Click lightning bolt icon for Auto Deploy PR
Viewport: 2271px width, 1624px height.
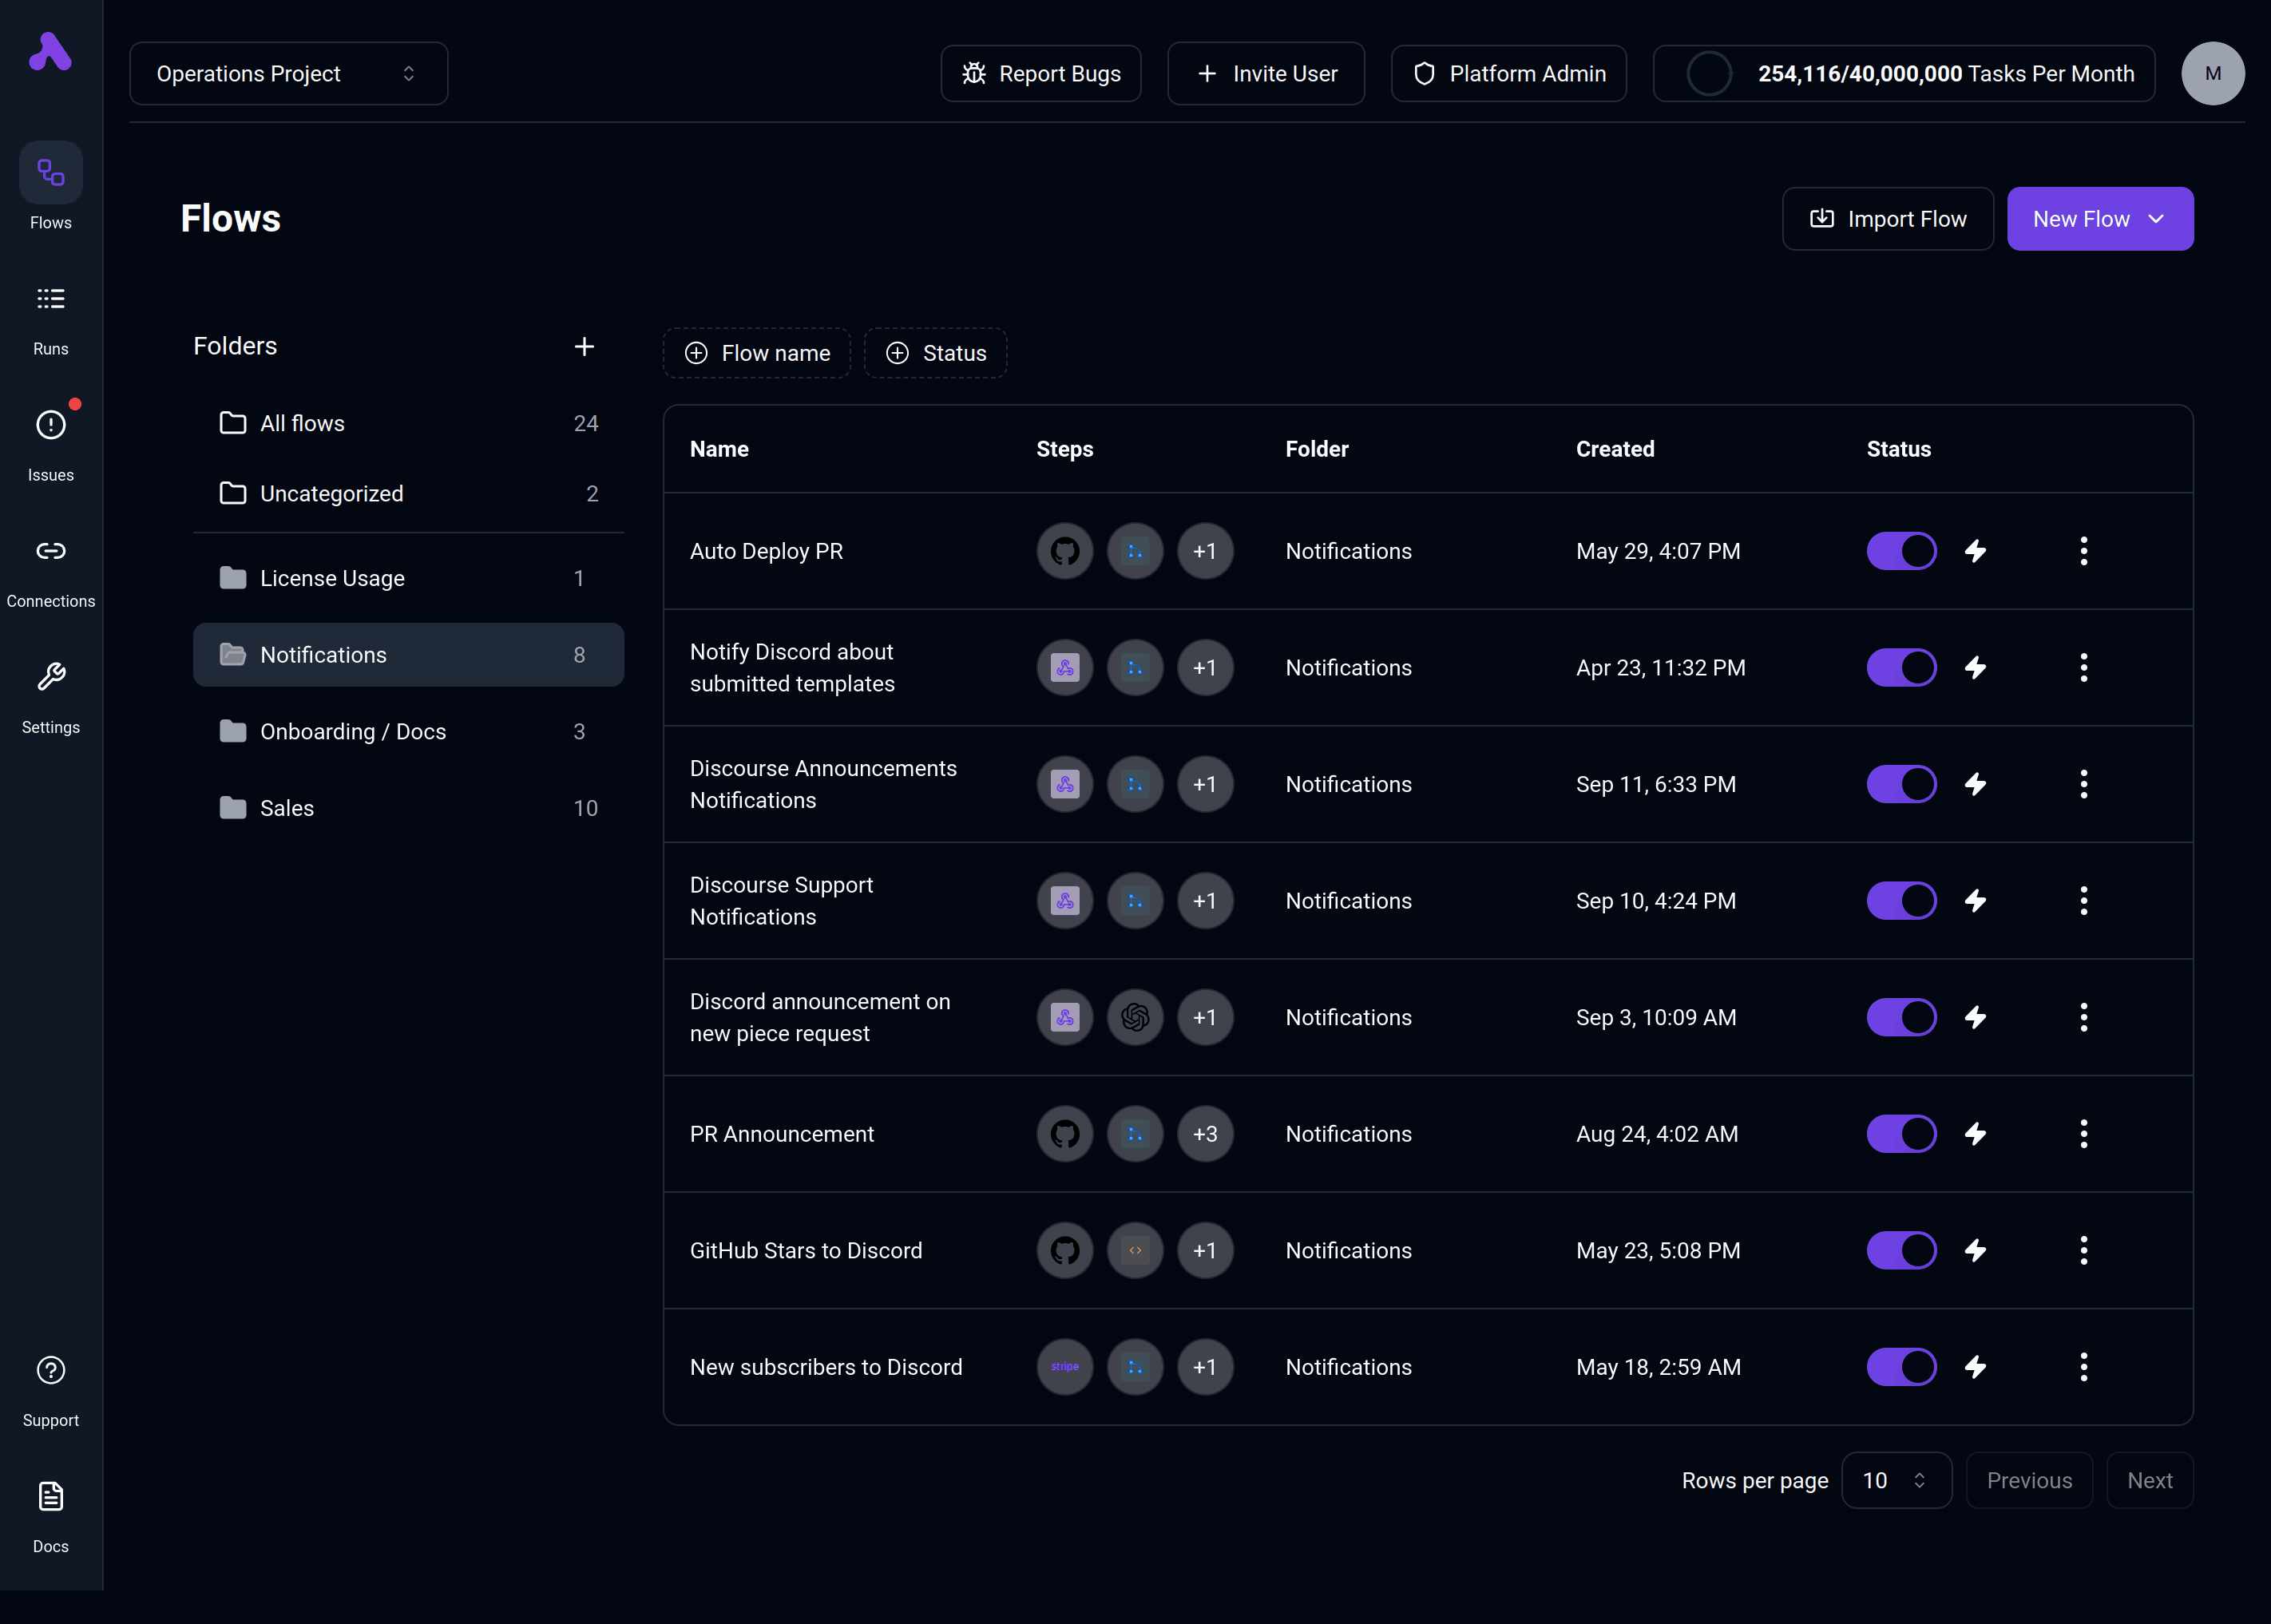coord(1975,551)
